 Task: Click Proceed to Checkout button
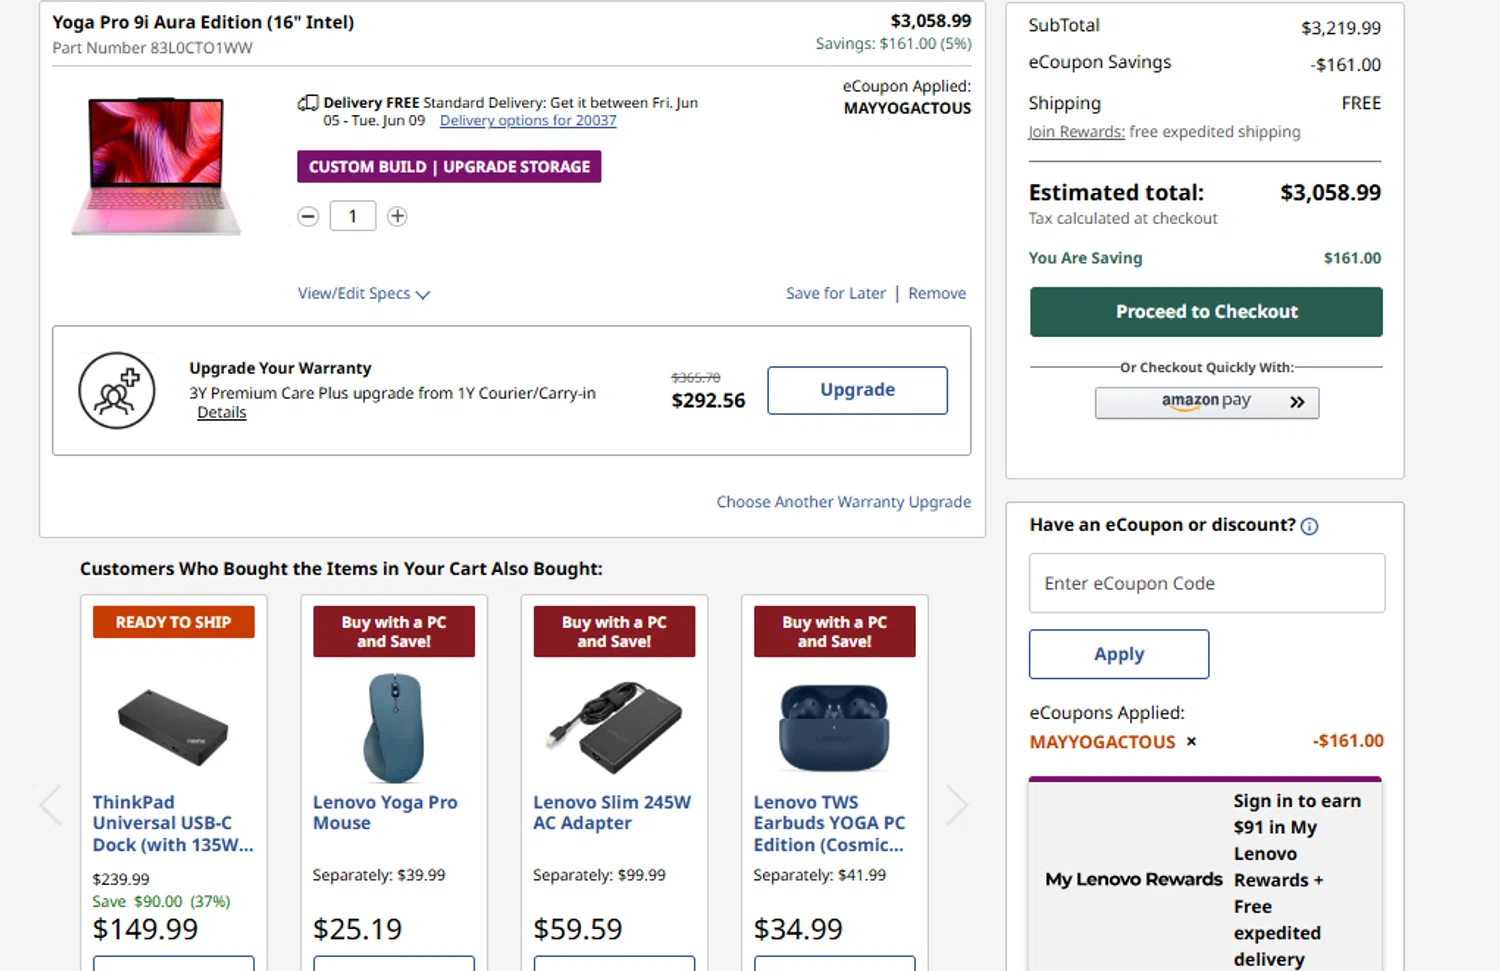click(1206, 312)
